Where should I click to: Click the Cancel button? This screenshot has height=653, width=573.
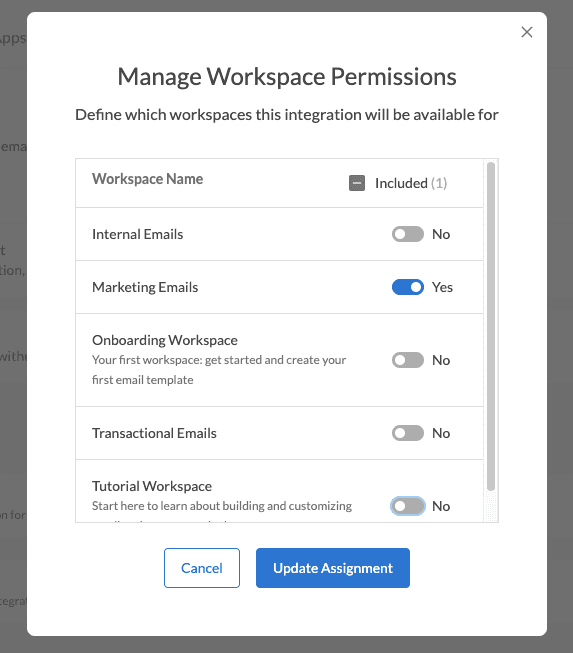[x=202, y=568]
